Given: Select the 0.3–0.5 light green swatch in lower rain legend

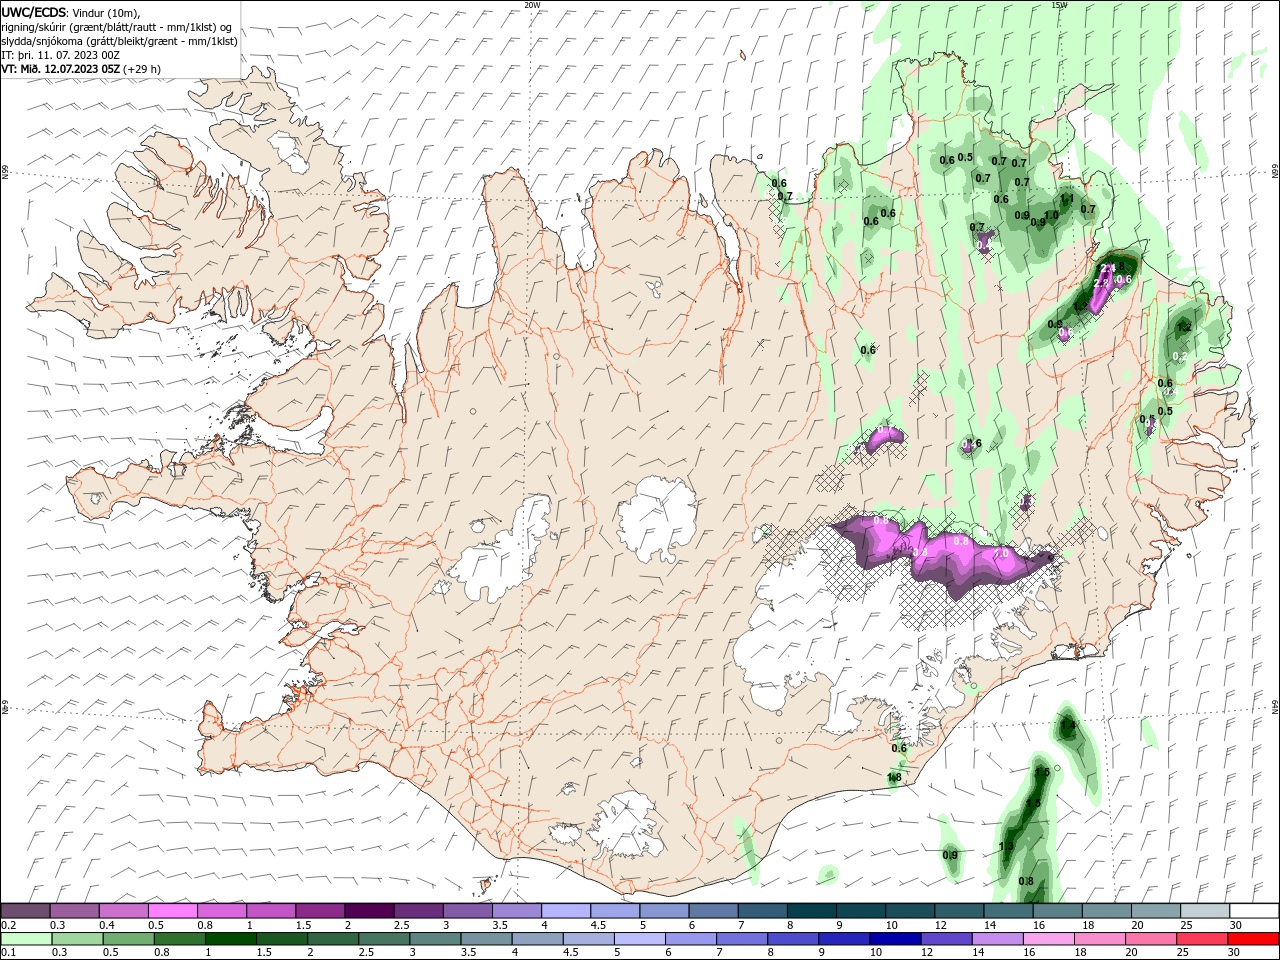Looking at the screenshot, I should tap(78, 939).
